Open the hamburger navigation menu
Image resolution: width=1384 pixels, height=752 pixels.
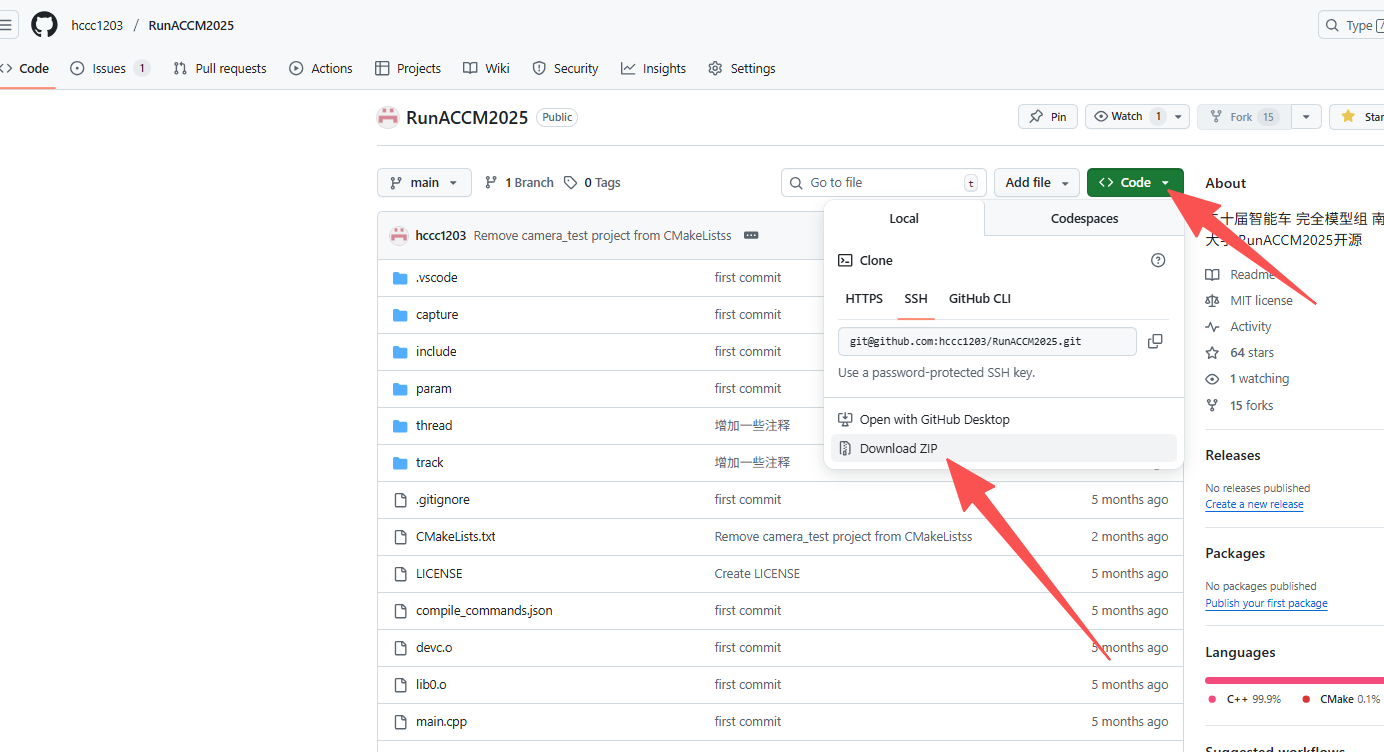[x=8, y=25]
